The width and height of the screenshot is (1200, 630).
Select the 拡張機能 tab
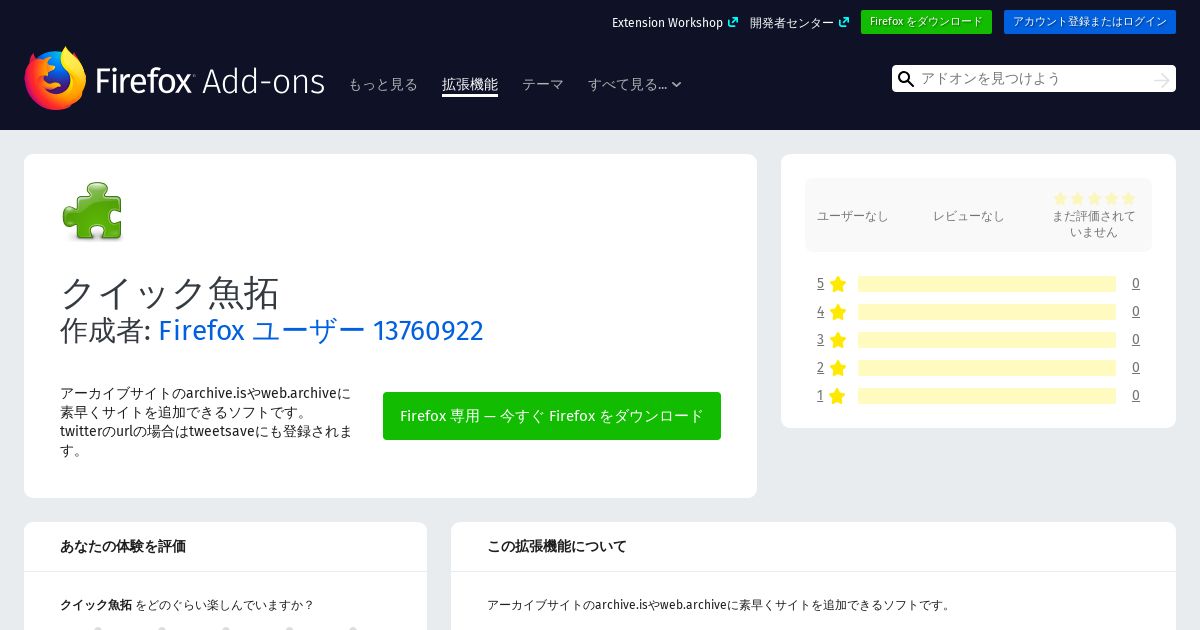(470, 85)
